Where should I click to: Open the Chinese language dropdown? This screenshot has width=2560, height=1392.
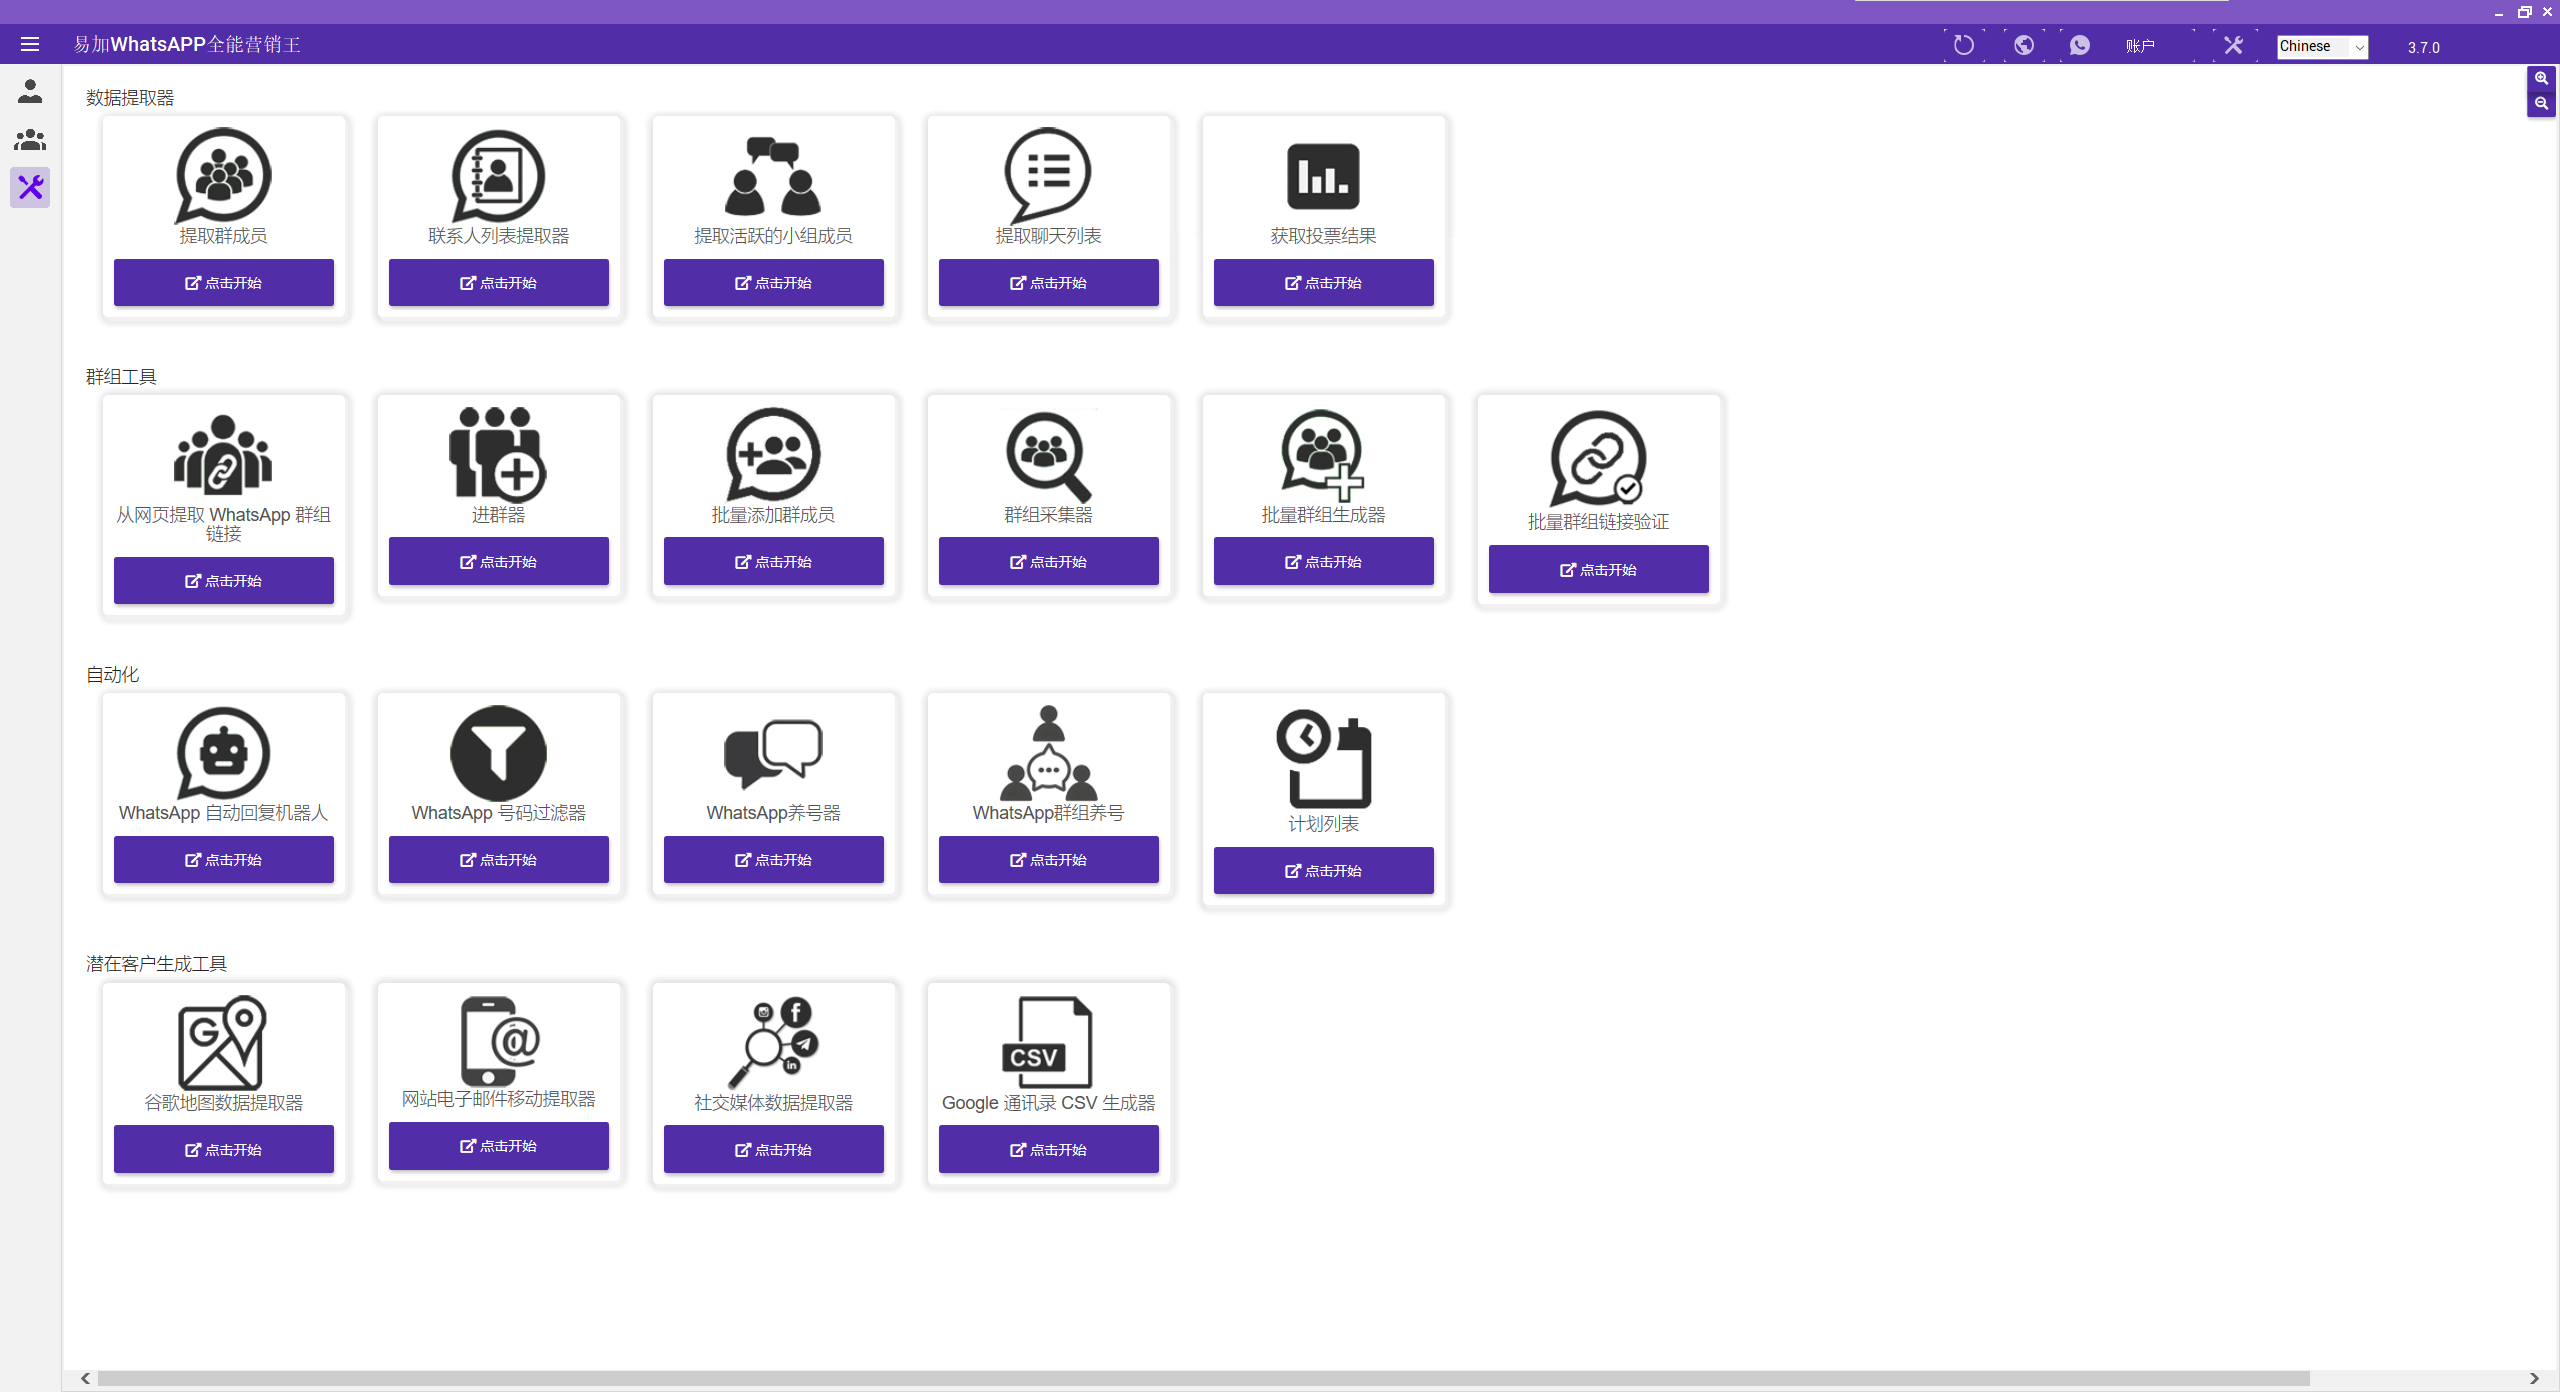click(x=2322, y=46)
